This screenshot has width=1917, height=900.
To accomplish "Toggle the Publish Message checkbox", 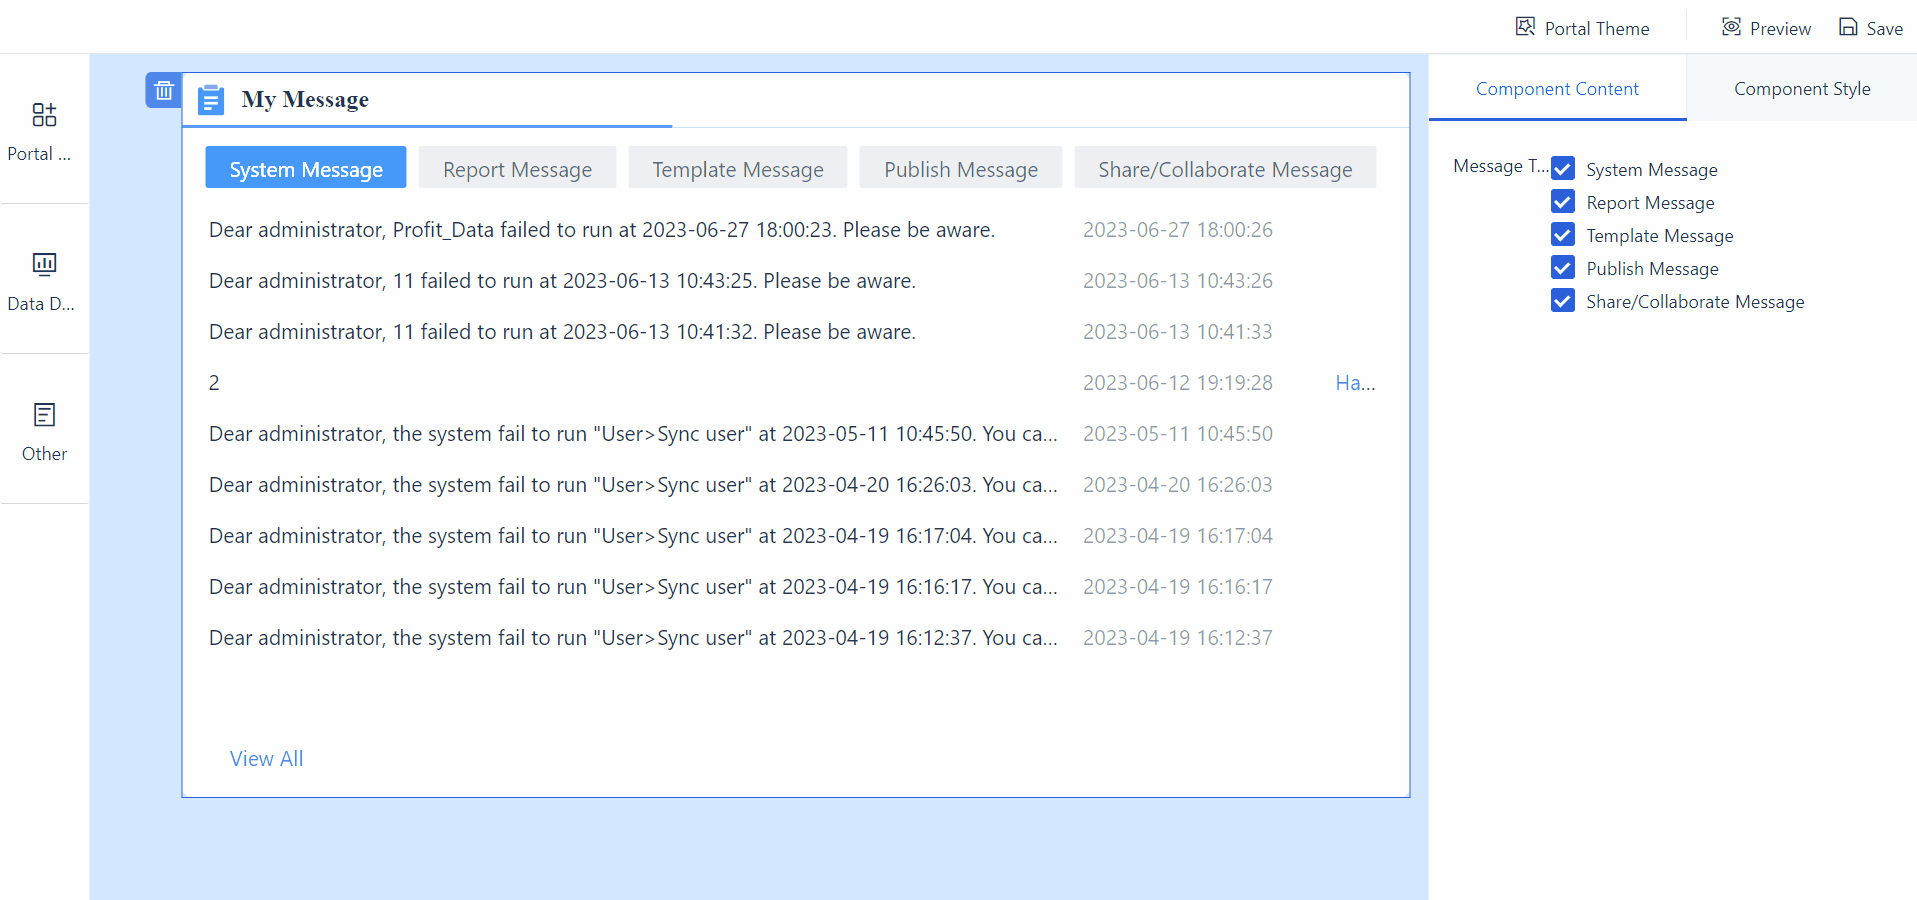I will click(x=1563, y=268).
